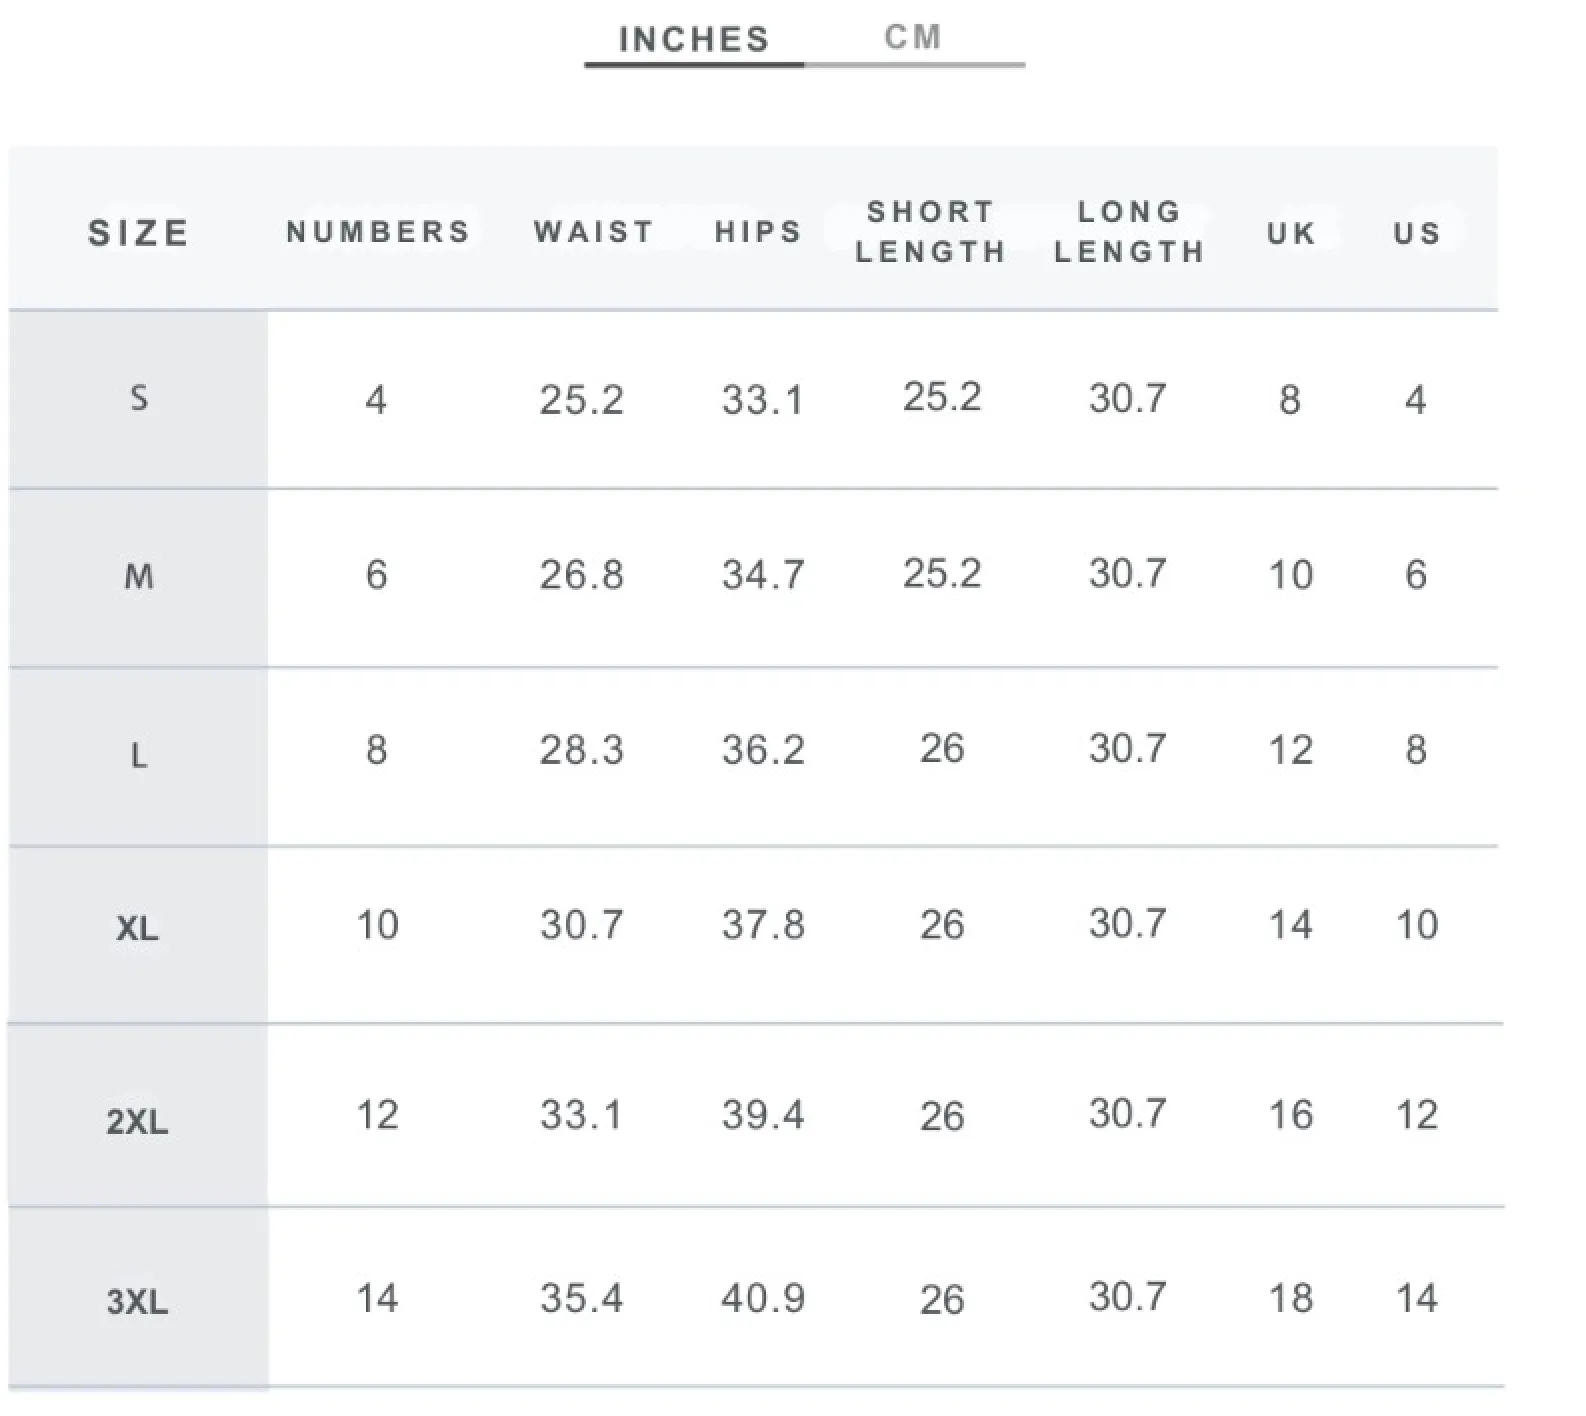Click the US column header

1417,233
